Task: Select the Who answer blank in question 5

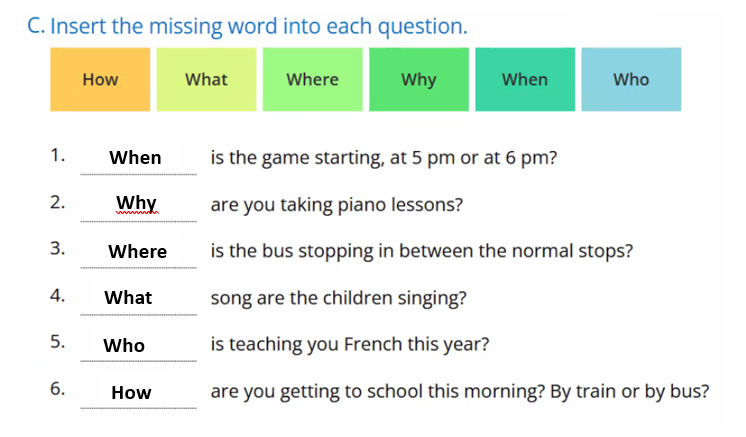Action: (x=124, y=346)
